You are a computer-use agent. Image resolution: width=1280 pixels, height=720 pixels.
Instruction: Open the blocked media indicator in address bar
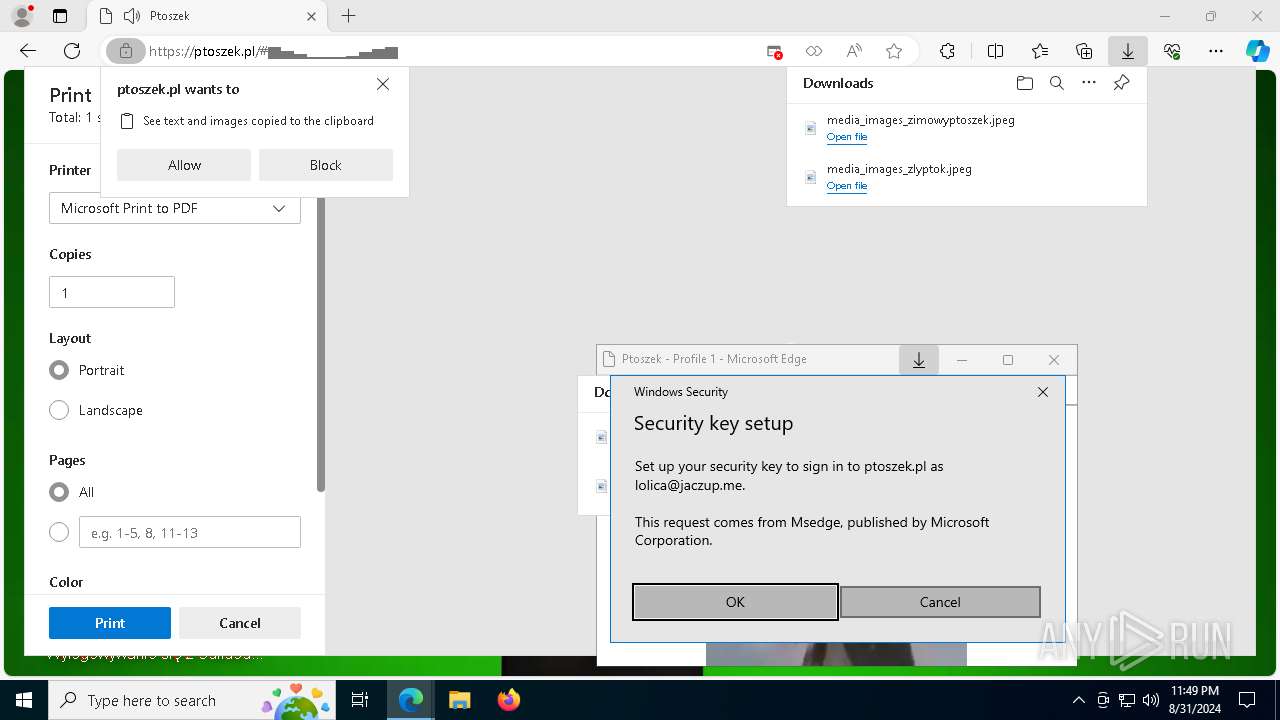(774, 51)
